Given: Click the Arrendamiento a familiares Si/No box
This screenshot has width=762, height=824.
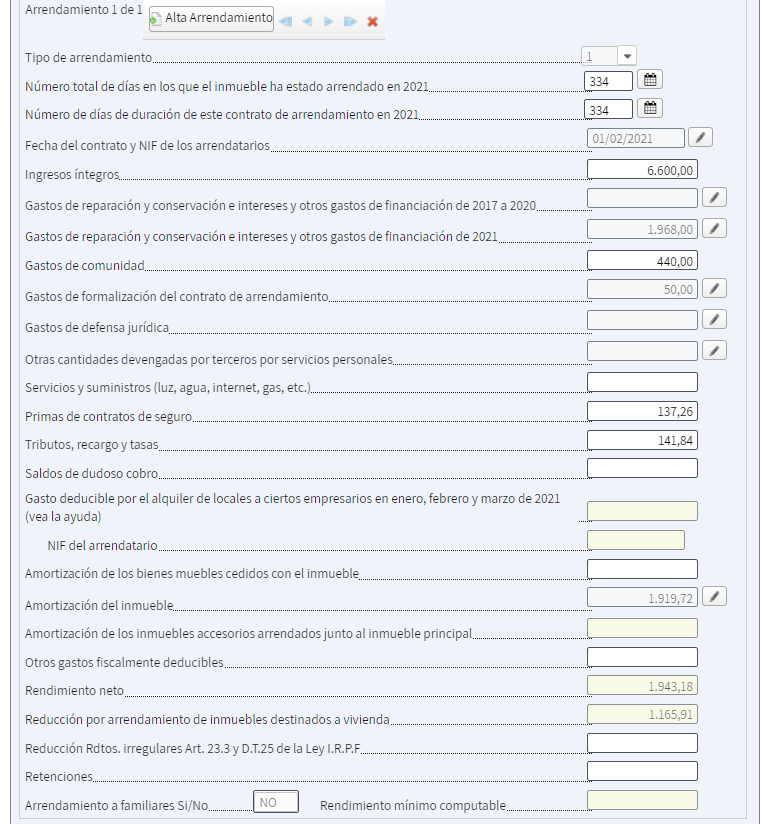Looking at the screenshot, I should [x=276, y=801].
